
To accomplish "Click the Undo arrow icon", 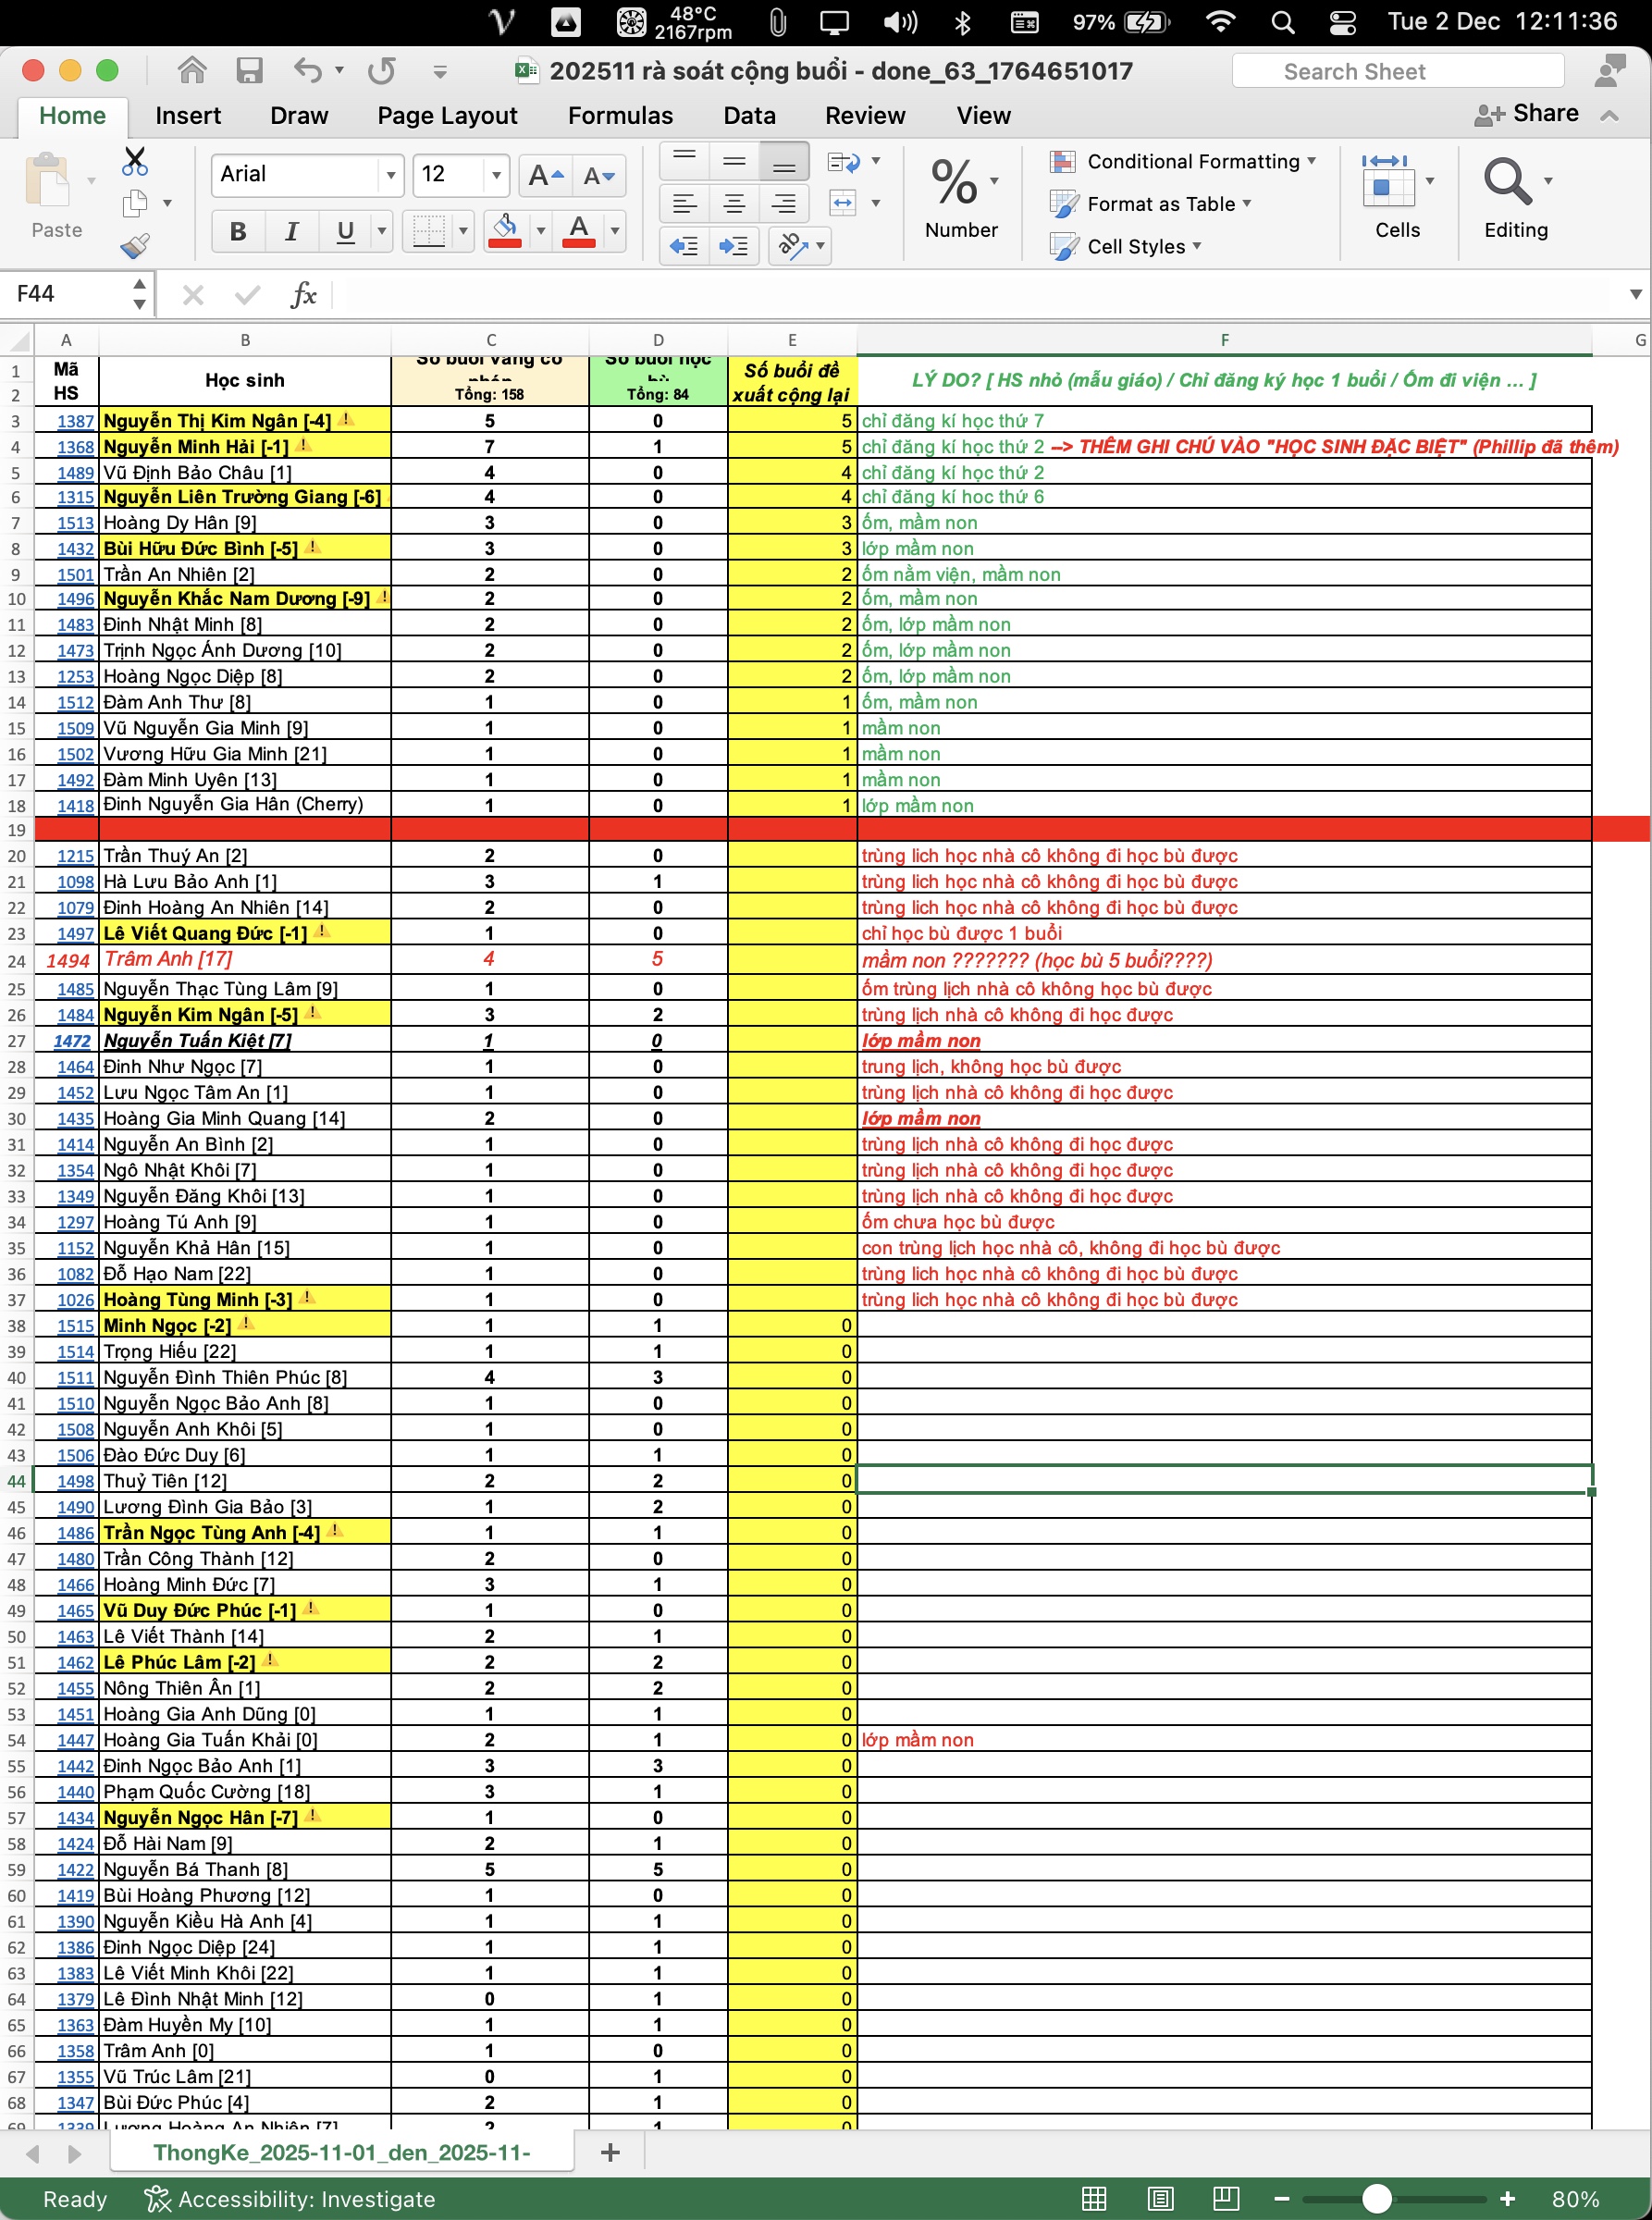I will click(x=307, y=71).
